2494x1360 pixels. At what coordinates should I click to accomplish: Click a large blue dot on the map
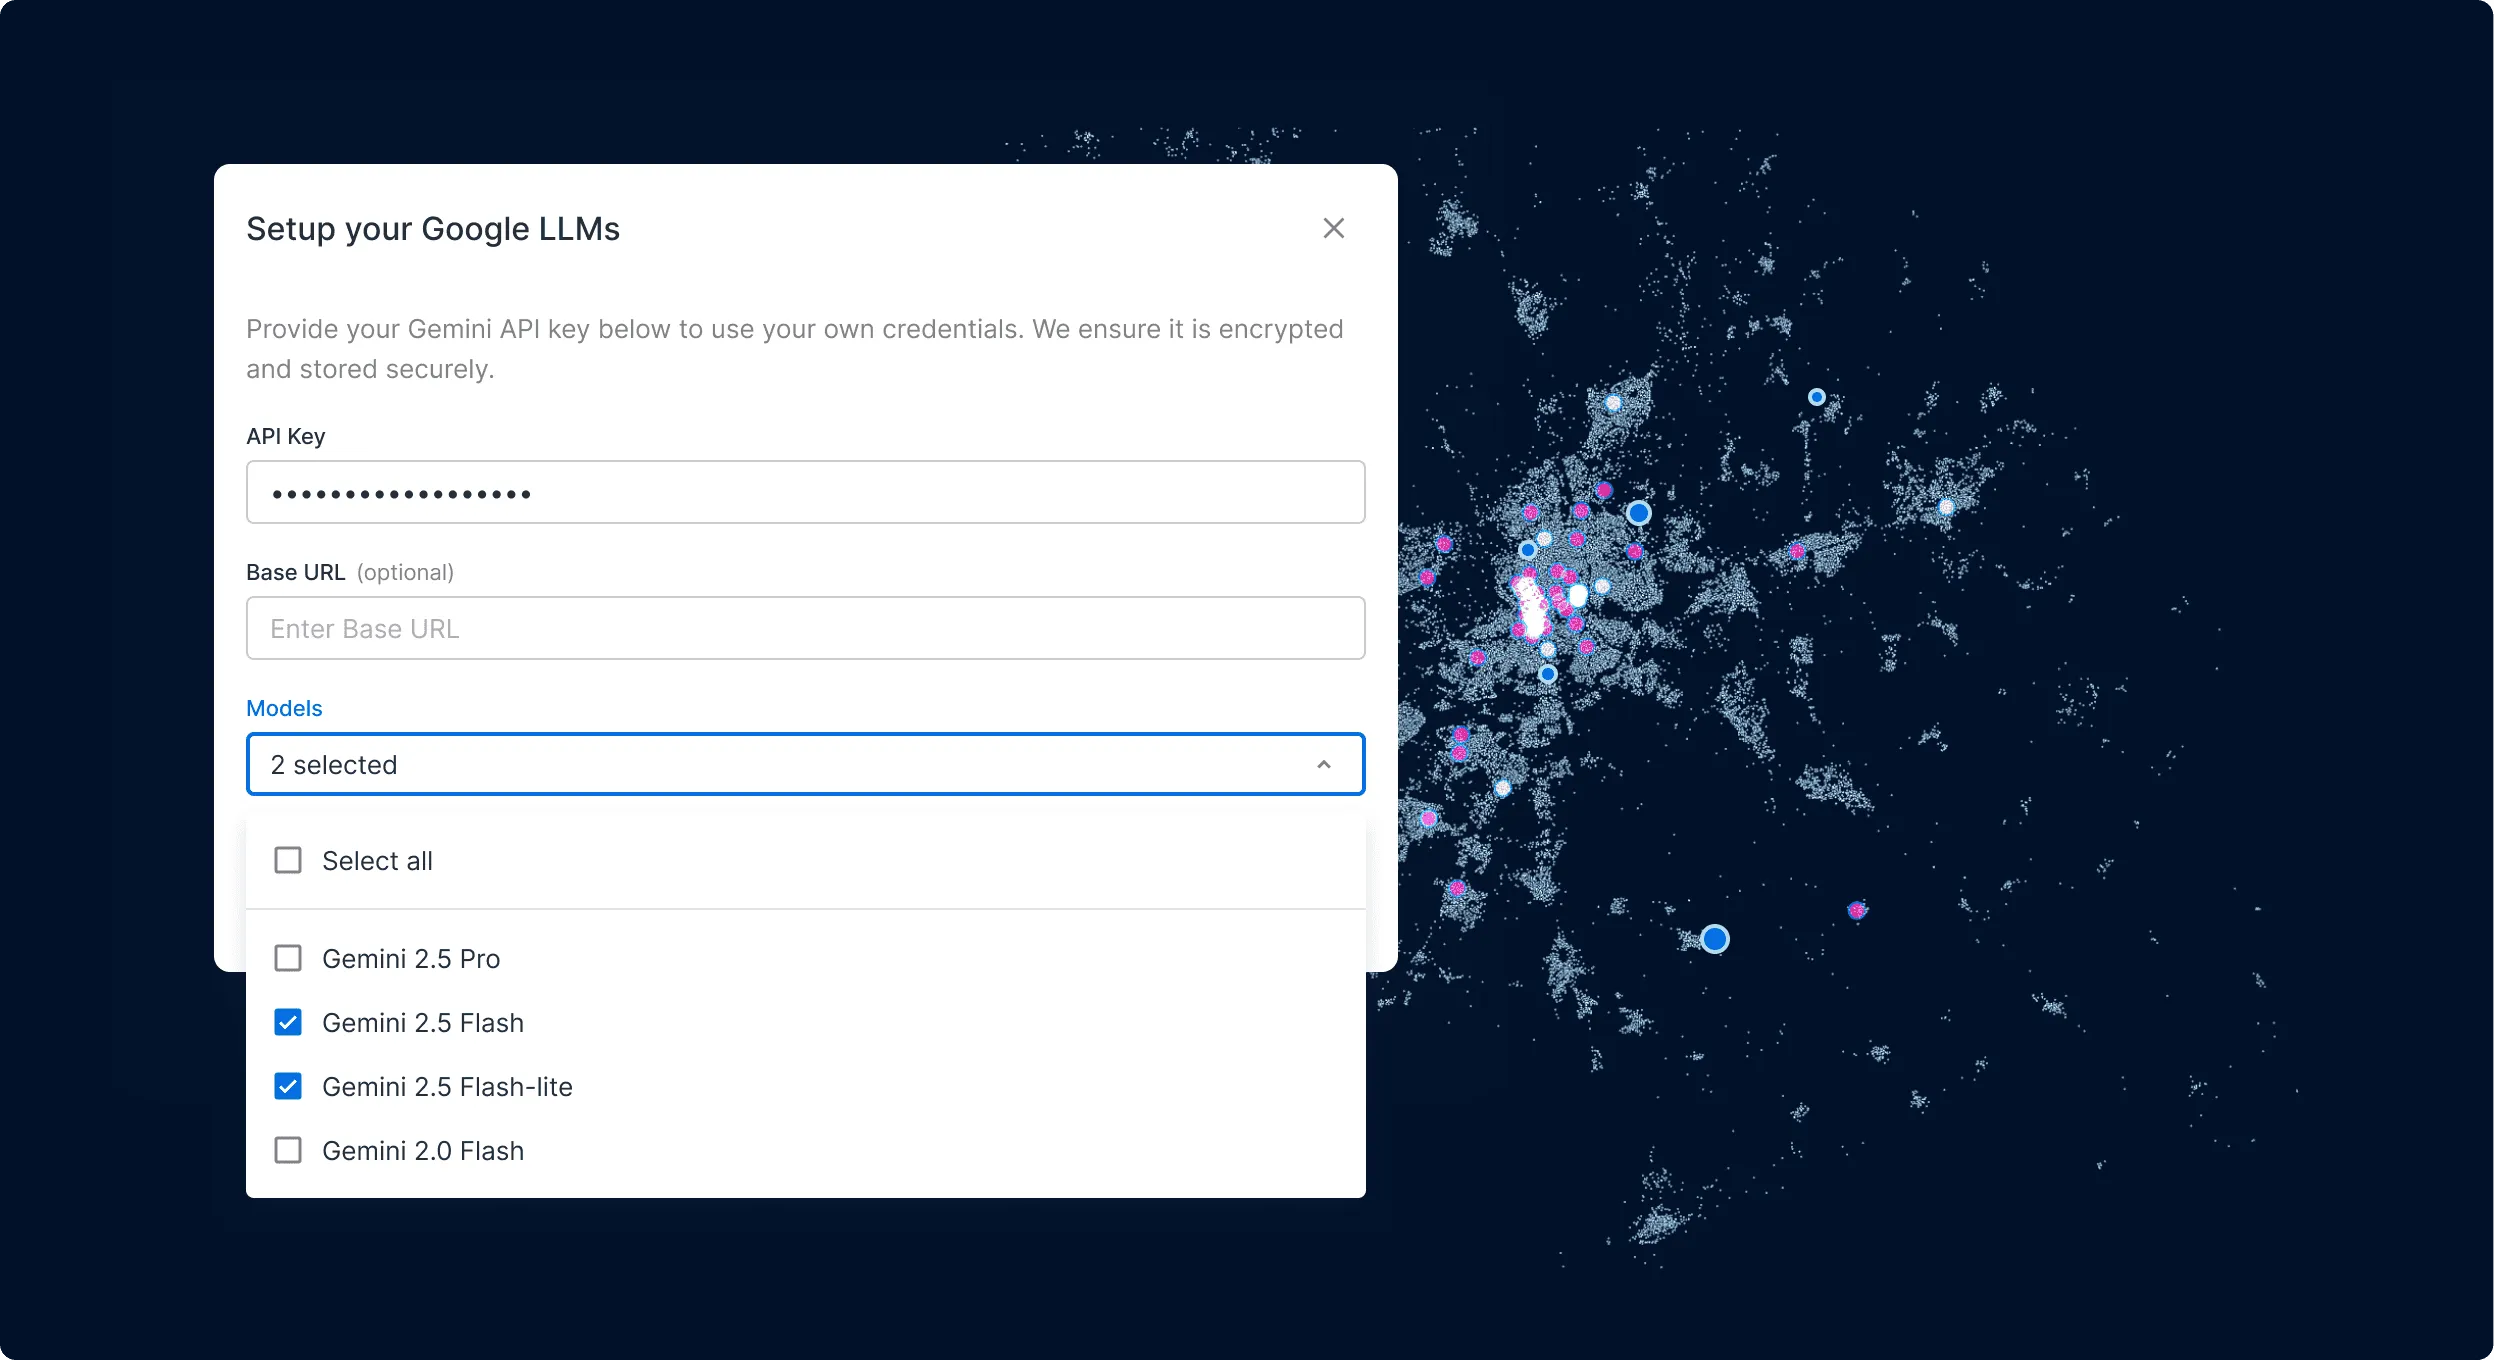click(1714, 938)
